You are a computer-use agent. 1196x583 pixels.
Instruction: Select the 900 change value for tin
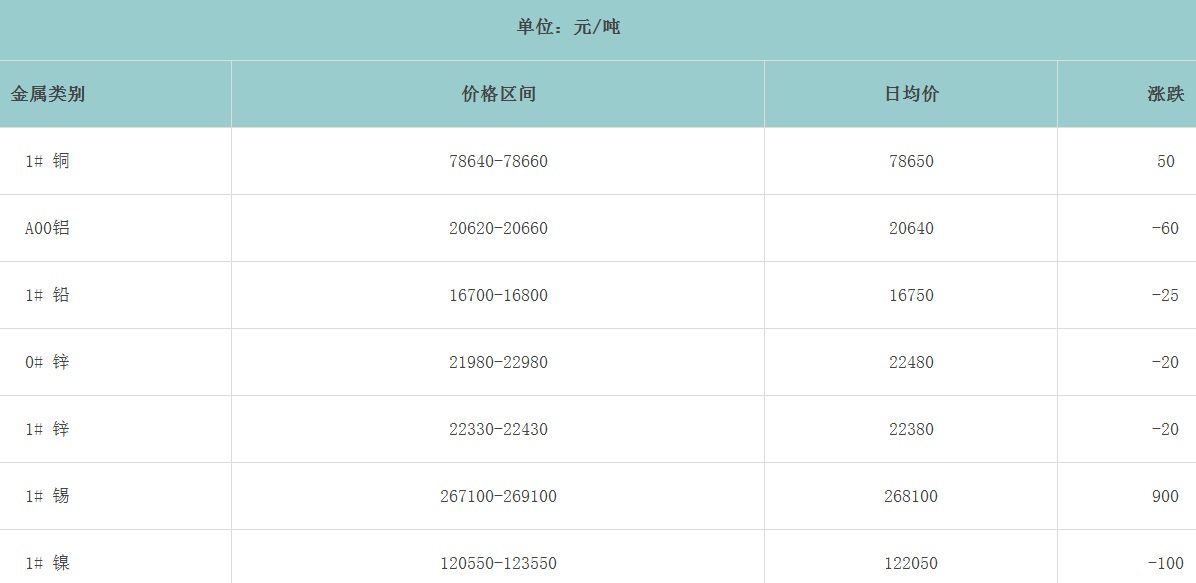coord(1165,496)
